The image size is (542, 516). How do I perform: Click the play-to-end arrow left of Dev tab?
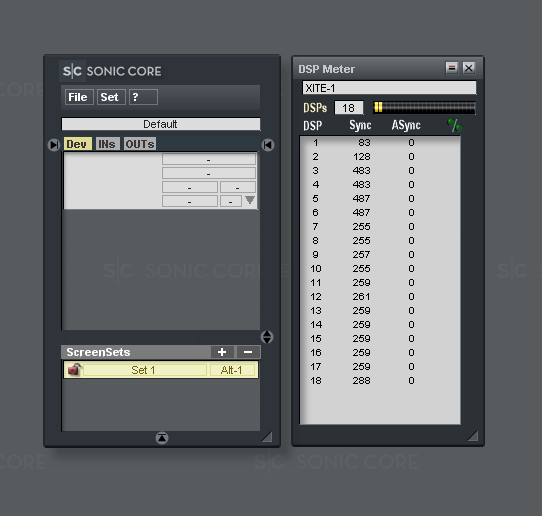(x=54, y=144)
